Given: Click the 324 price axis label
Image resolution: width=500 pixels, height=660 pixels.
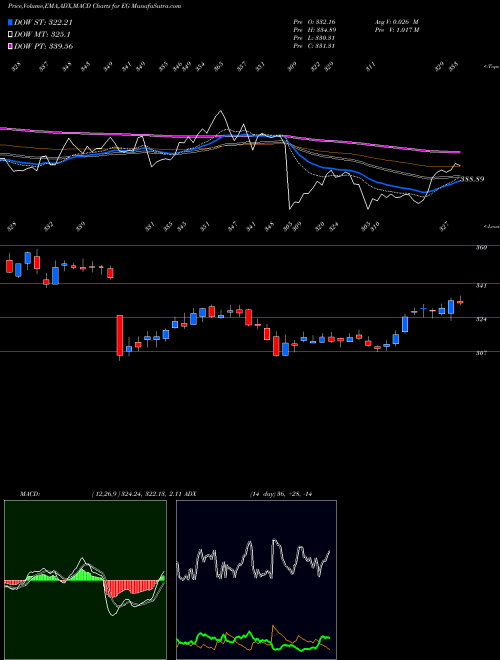Looking at the screenshot, I should click(x=481, y=319).
